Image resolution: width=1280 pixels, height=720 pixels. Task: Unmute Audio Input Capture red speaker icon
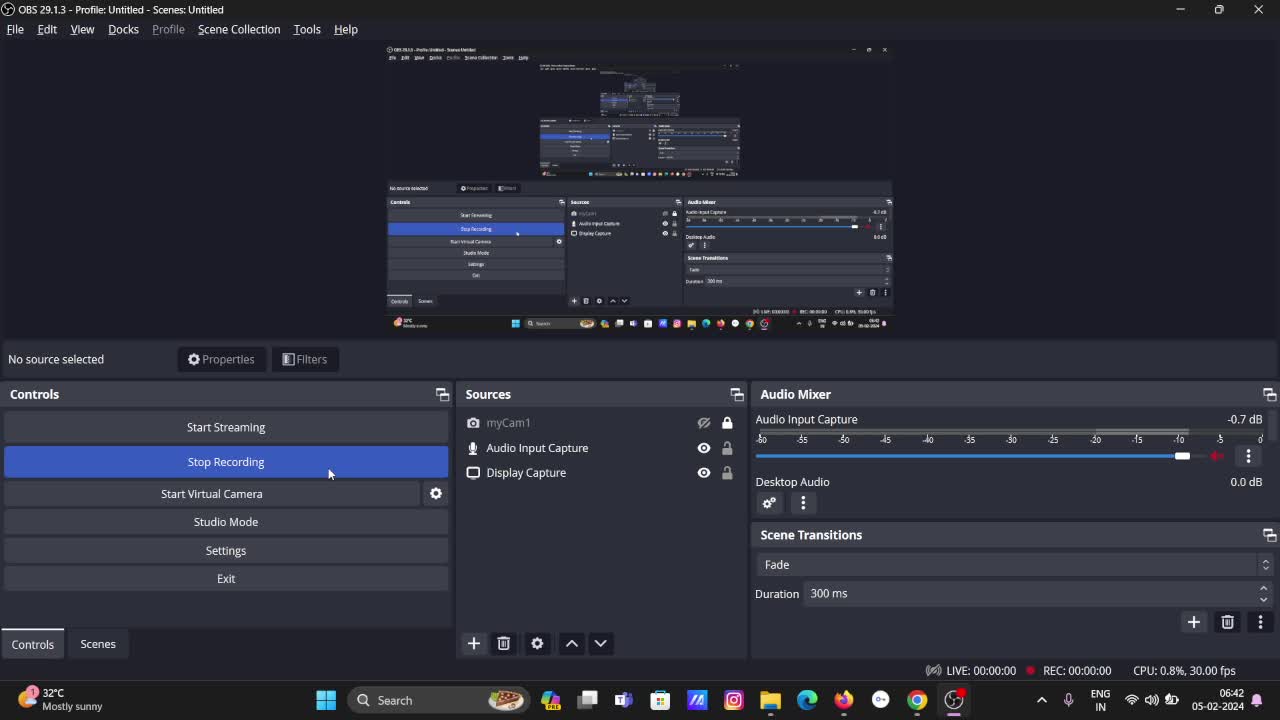point(1217,456)
